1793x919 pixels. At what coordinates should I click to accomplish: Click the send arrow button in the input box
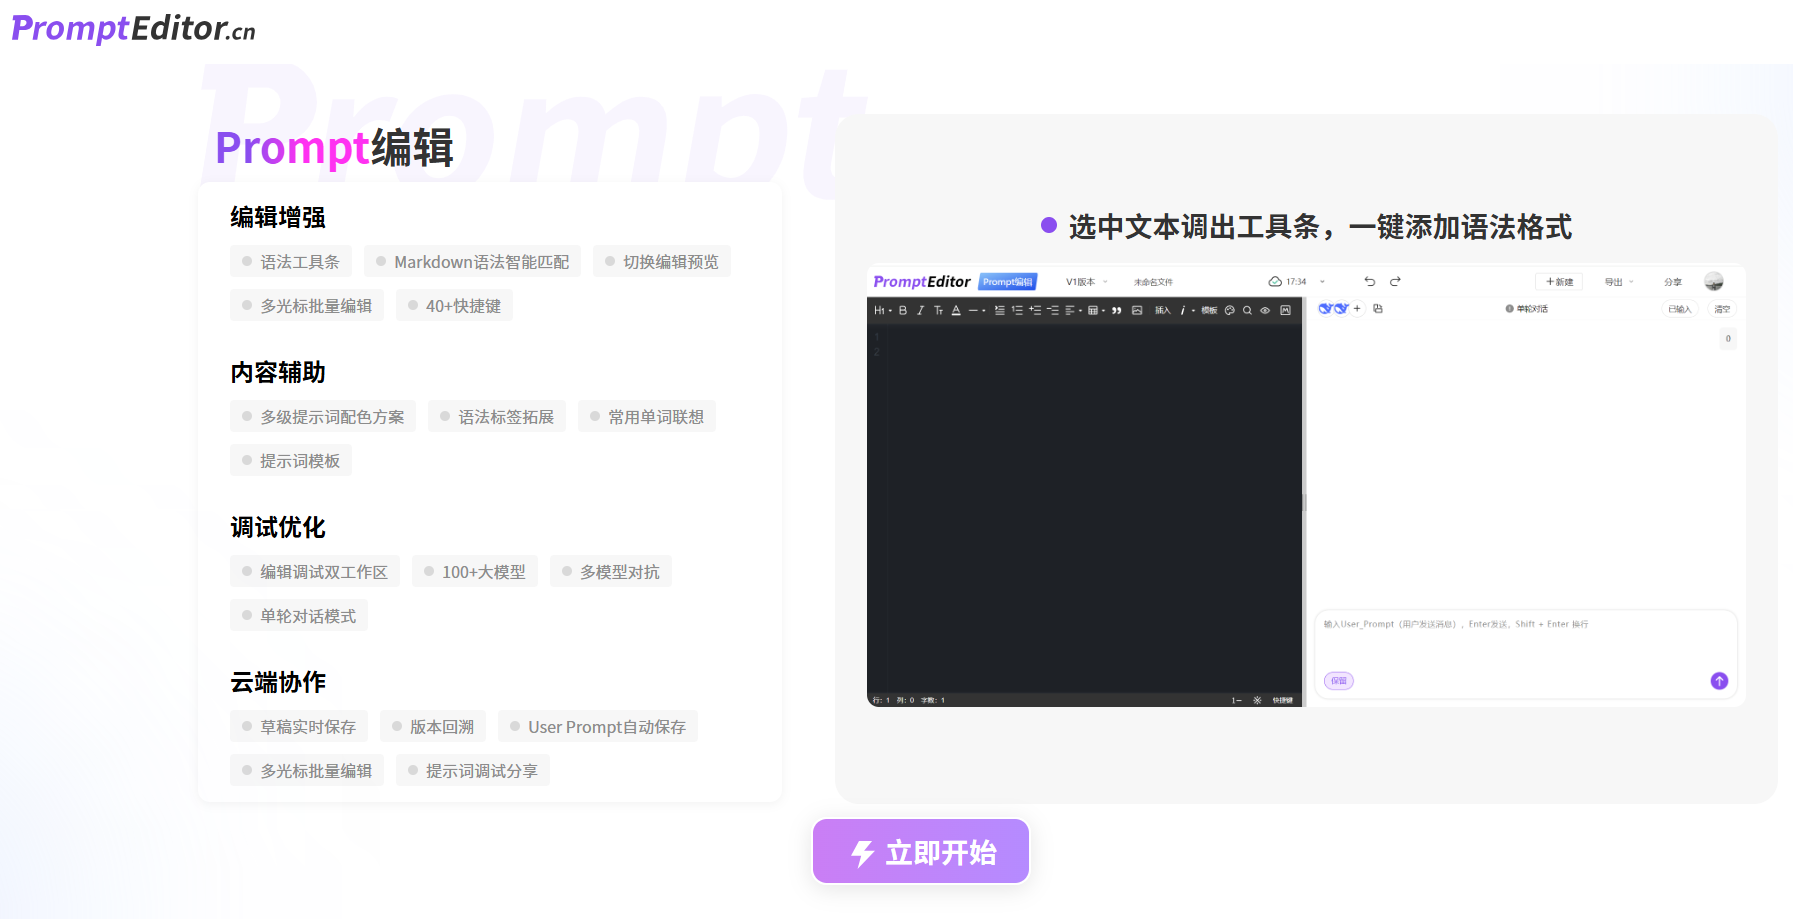click(x=1719, y=681)
